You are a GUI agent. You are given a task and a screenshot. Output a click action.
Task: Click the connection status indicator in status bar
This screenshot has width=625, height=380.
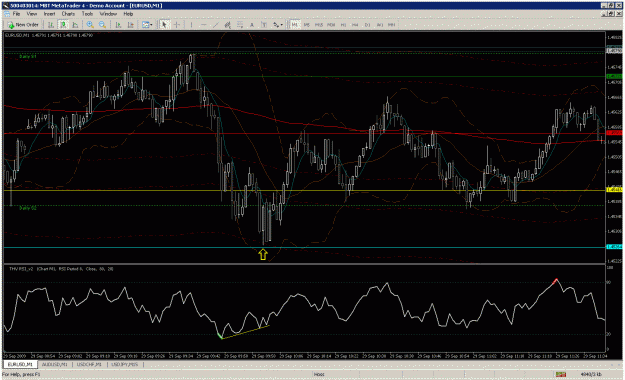(561, 374)
